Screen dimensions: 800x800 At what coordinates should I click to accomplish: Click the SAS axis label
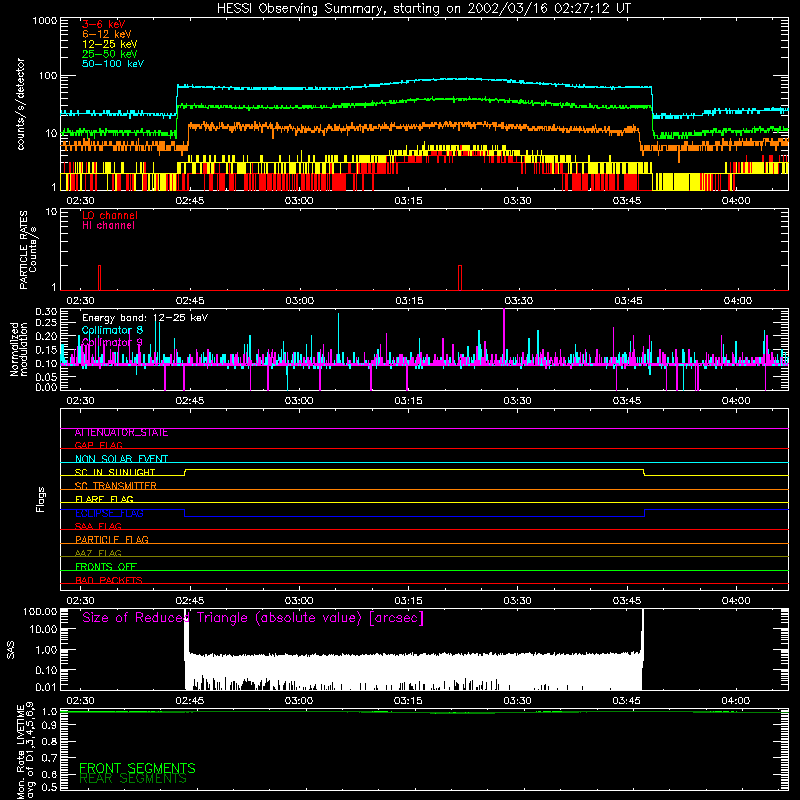click(x=11, y=649)
